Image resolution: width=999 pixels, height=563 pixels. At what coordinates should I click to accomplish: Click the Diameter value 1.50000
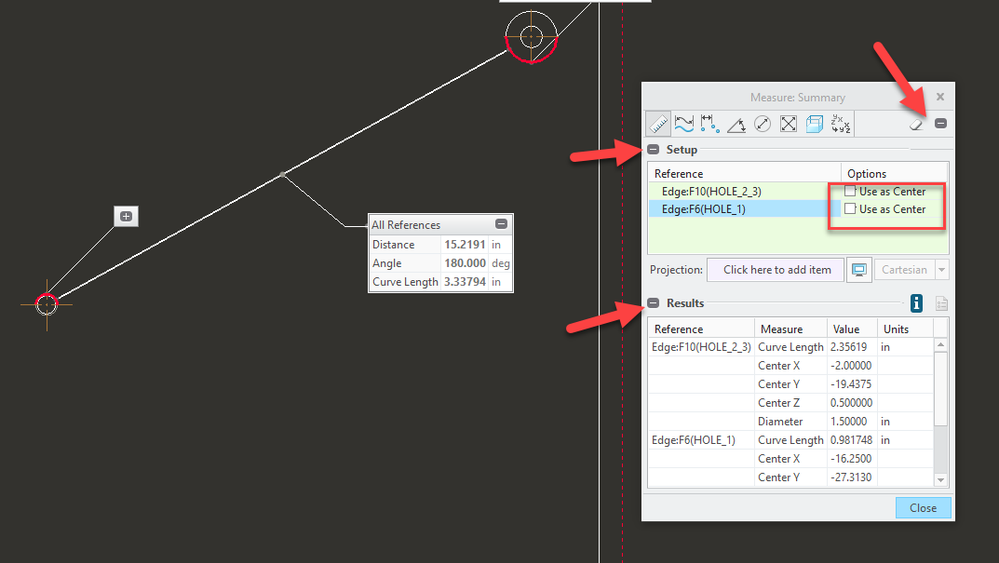(849, 421)
